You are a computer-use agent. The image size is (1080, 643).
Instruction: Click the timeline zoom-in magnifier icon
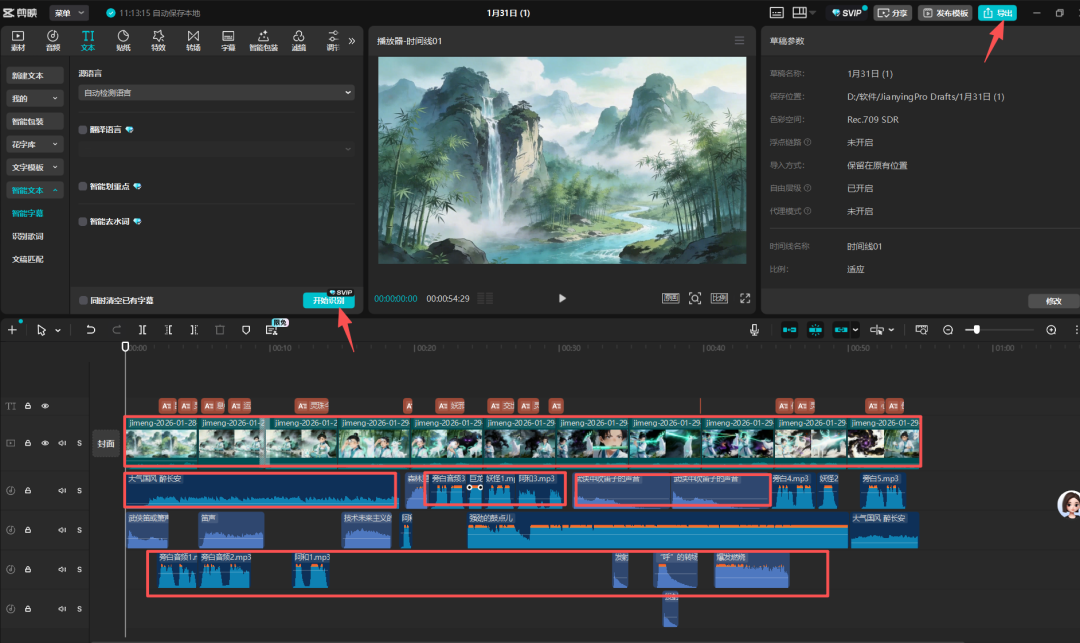tap(1051, 329)
